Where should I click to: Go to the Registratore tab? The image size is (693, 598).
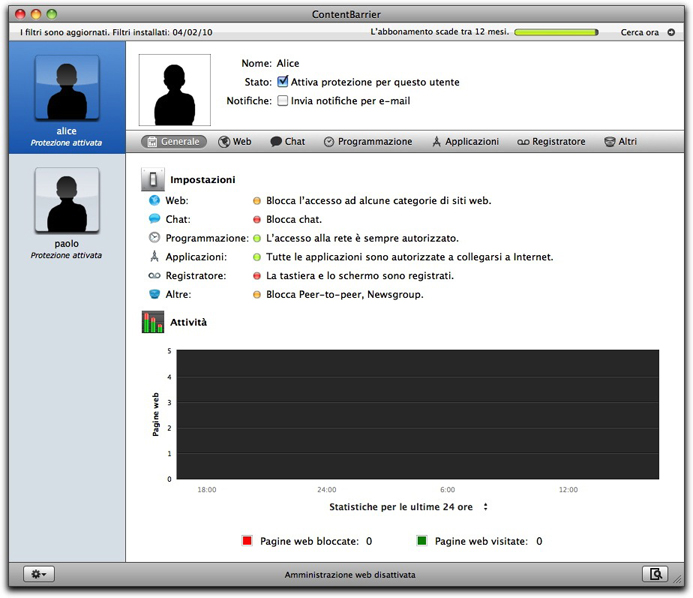(x=551, y=141)
